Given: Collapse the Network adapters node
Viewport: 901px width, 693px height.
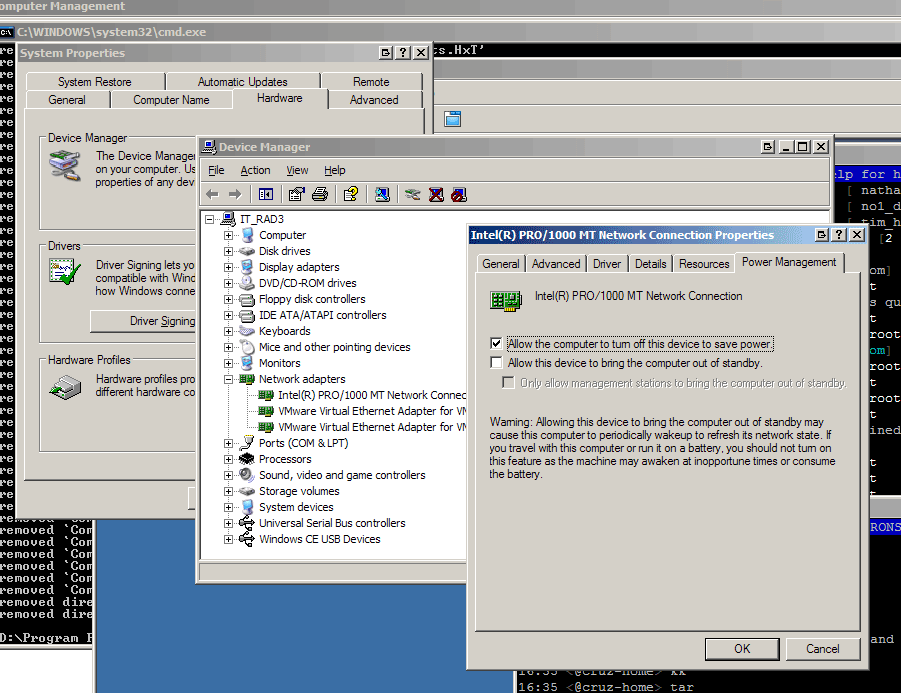Looking at the screenshot, I should click(x=229, y=379).
